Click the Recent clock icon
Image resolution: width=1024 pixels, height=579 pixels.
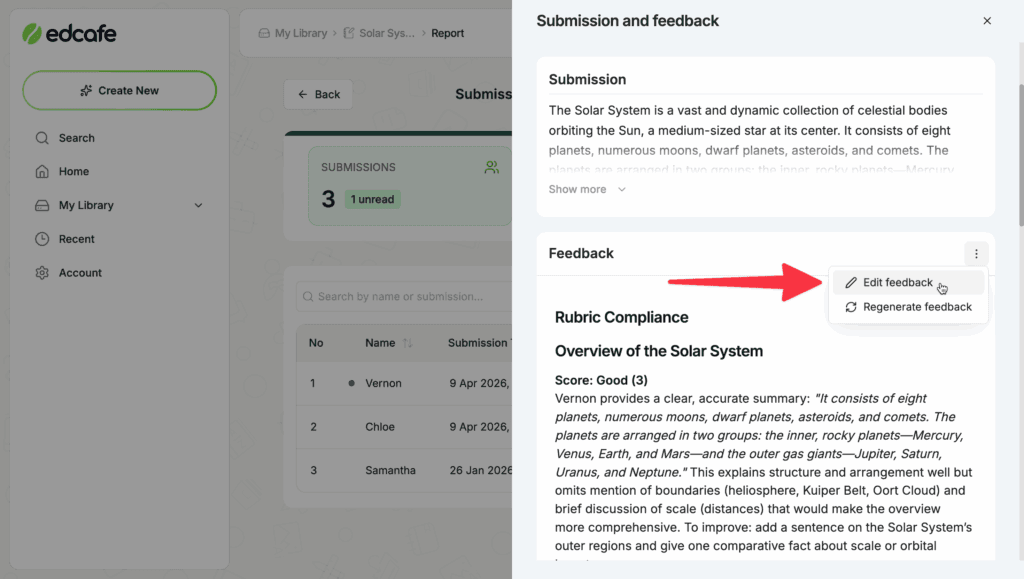pos(42,239)
